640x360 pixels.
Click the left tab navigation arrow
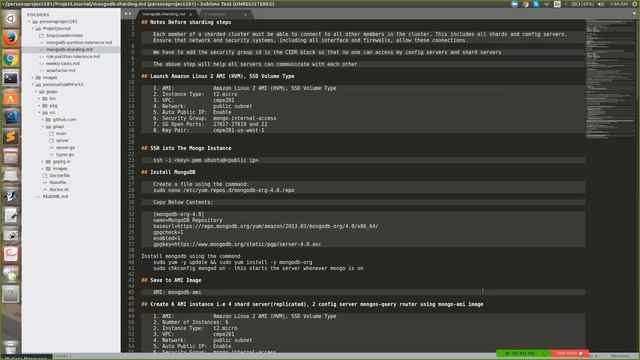pyautogui.click(x=126, y=14)
